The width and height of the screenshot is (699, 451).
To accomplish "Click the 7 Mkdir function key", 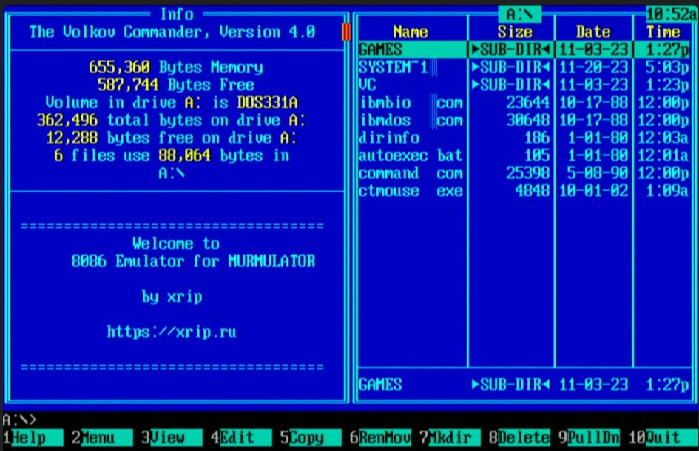I will 450,438.
